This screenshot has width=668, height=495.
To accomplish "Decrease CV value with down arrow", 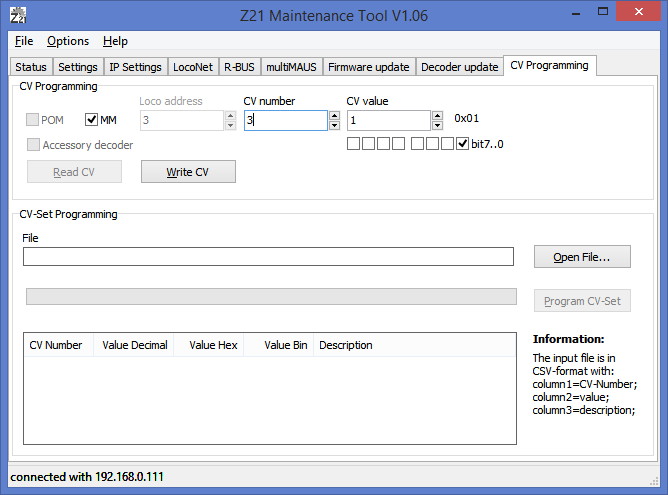I will point(438,125).
